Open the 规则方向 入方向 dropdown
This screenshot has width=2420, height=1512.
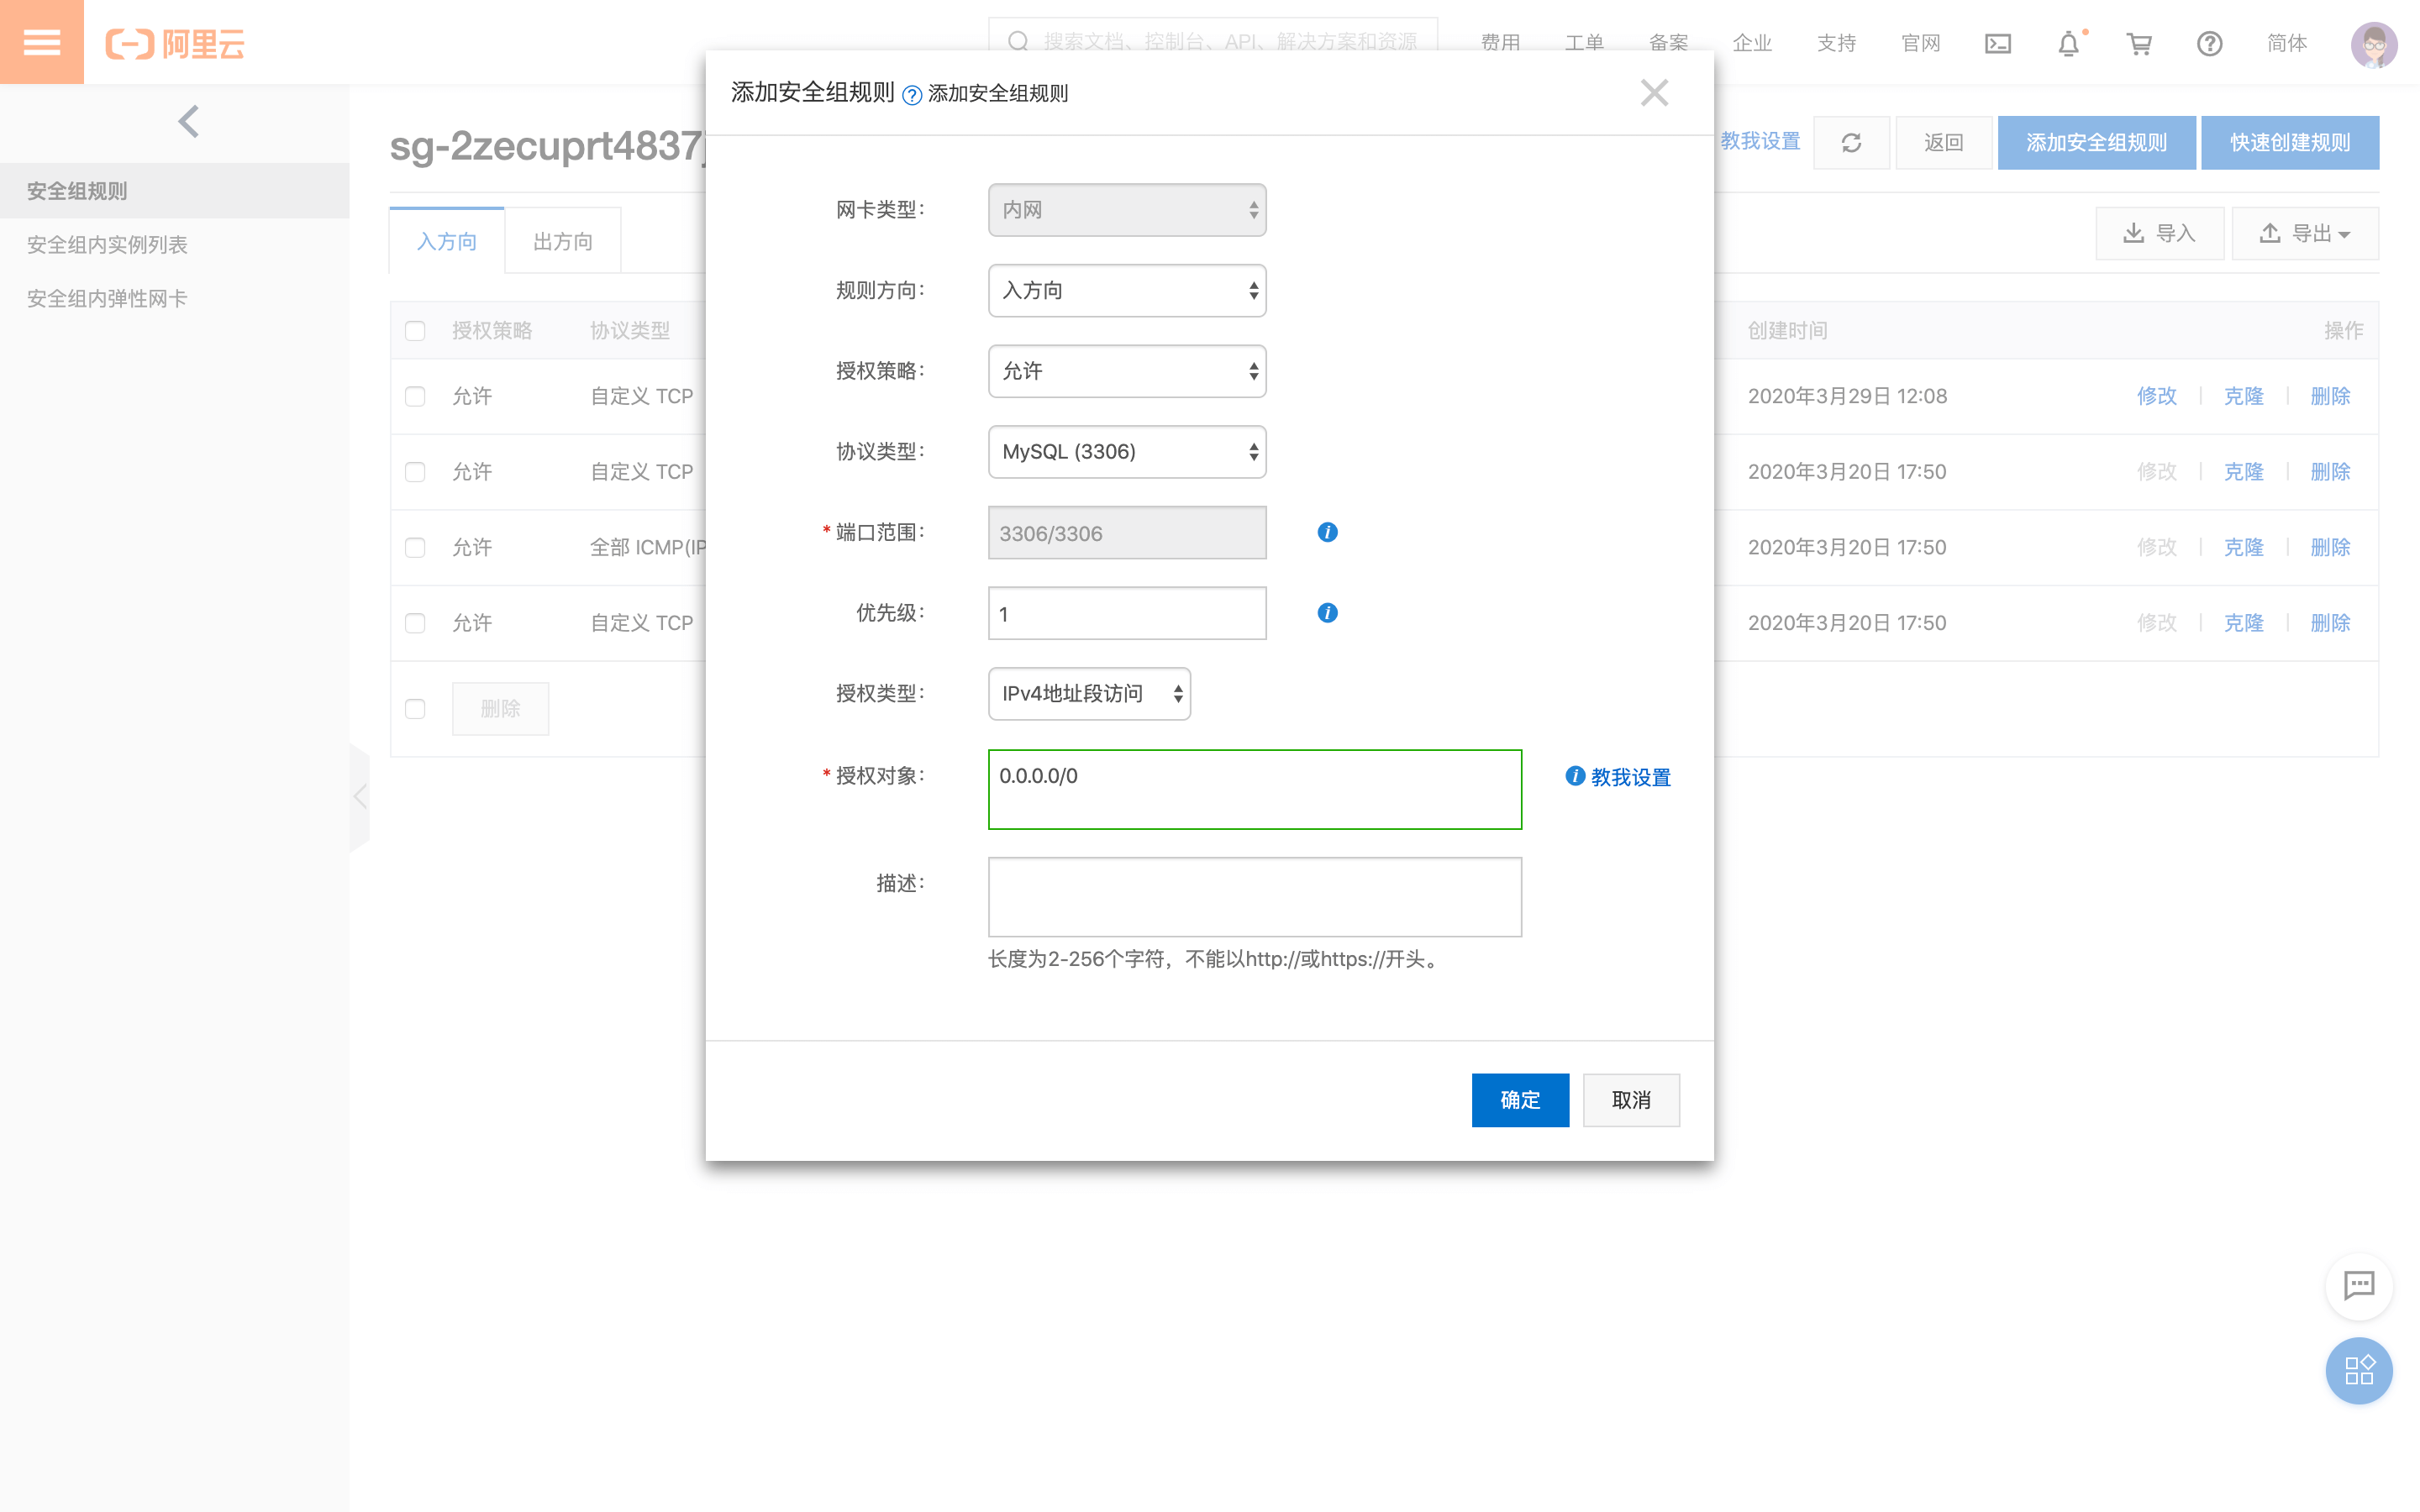tap(1127, 291)
